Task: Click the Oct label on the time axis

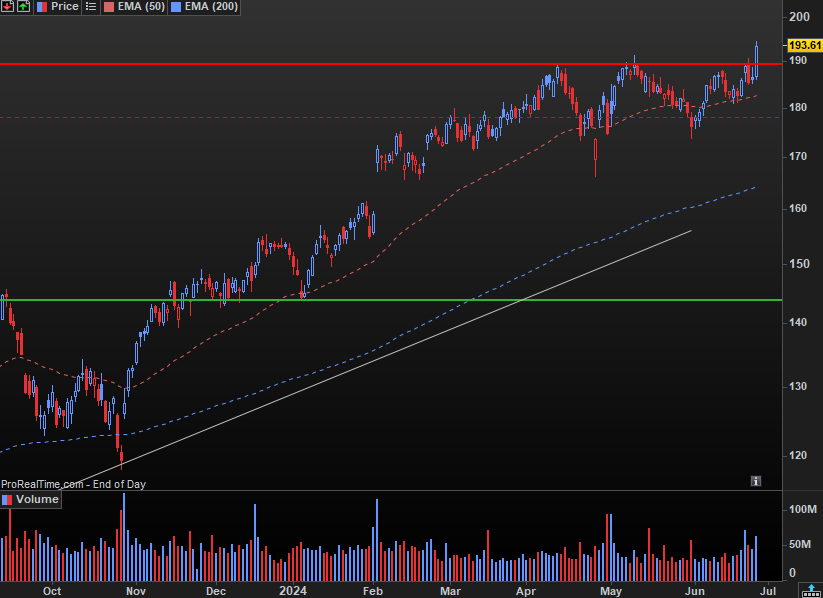Action: coord(52,591)
